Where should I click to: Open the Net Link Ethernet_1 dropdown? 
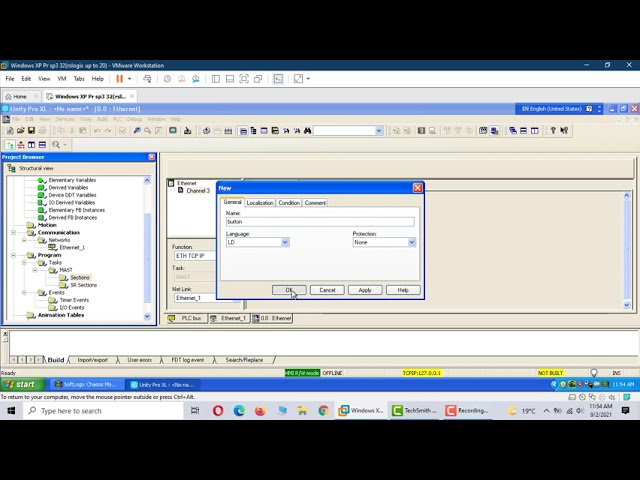pos(237,298)
